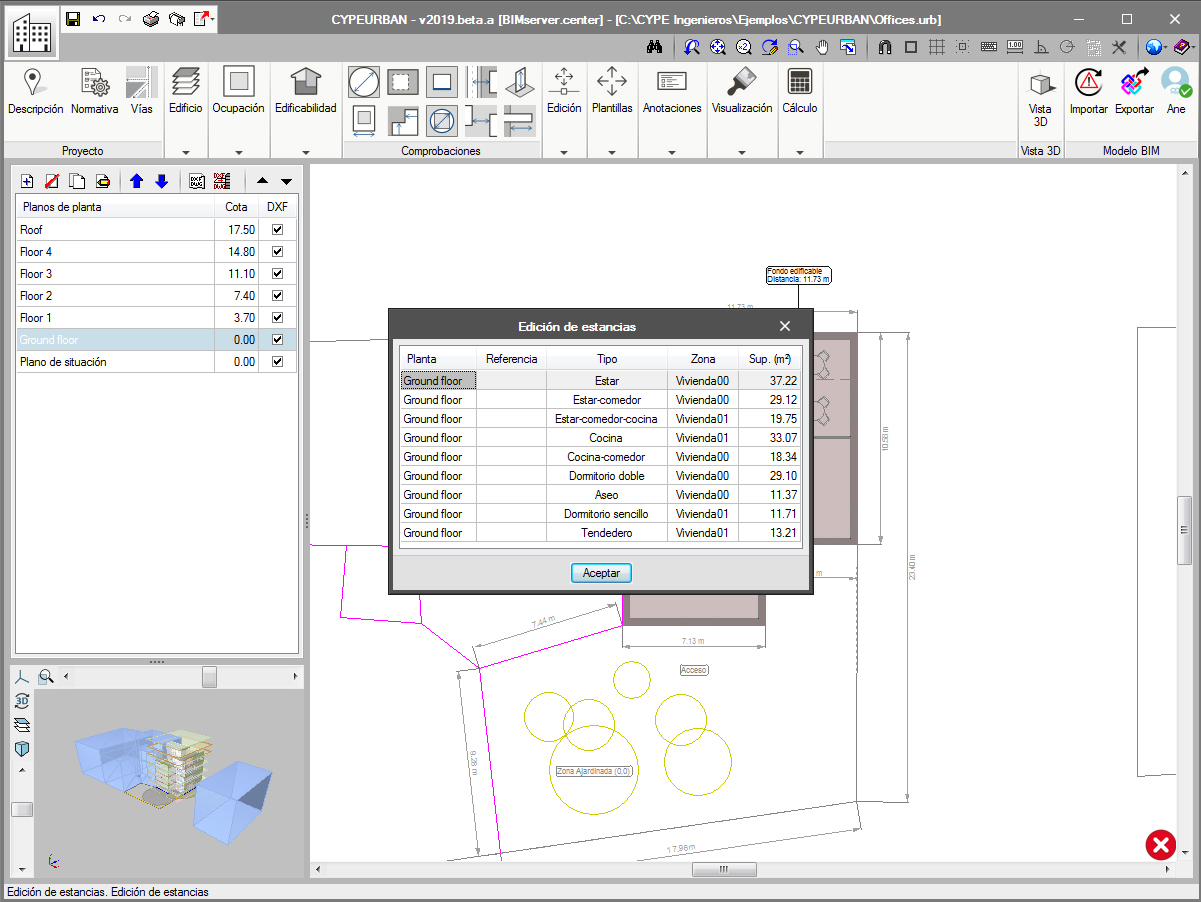Screen dimensions: 1201x902
Task: Click the Save floppy disk icon
Action: point(73,19)
